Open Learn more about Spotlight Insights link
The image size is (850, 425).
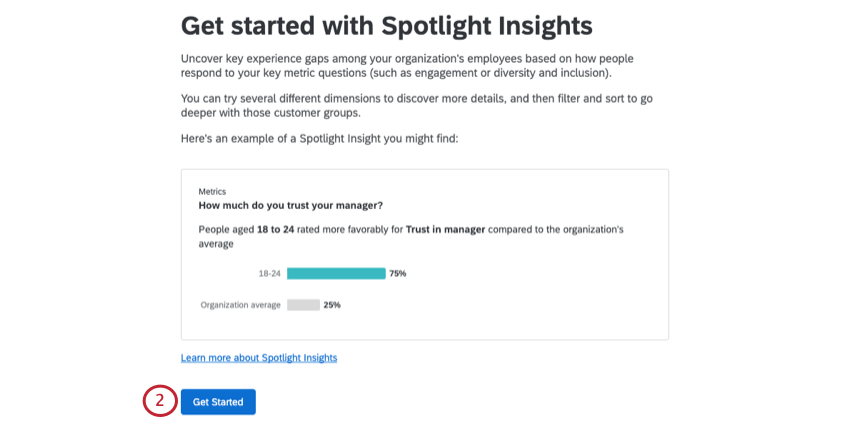[259, 358]
